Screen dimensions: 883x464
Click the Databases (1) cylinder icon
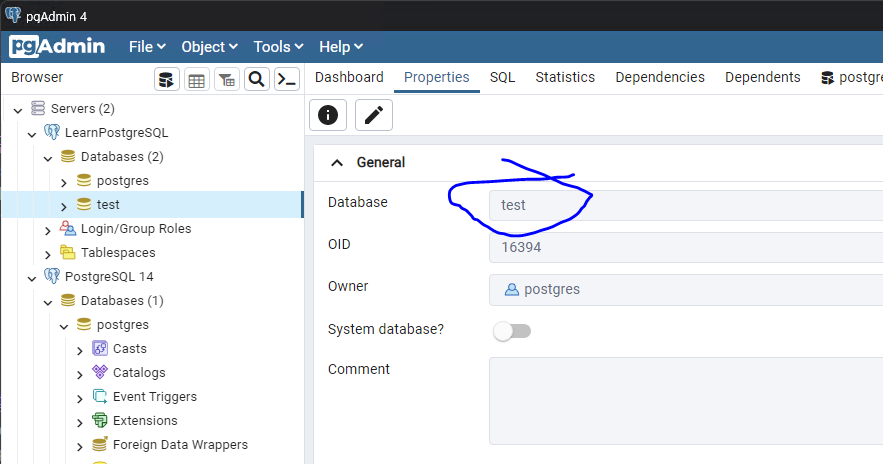(68, 300)
